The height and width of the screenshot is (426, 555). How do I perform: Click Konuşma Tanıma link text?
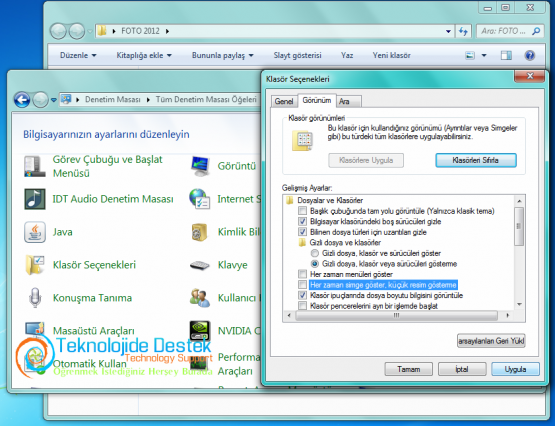(x=92, y=298)
